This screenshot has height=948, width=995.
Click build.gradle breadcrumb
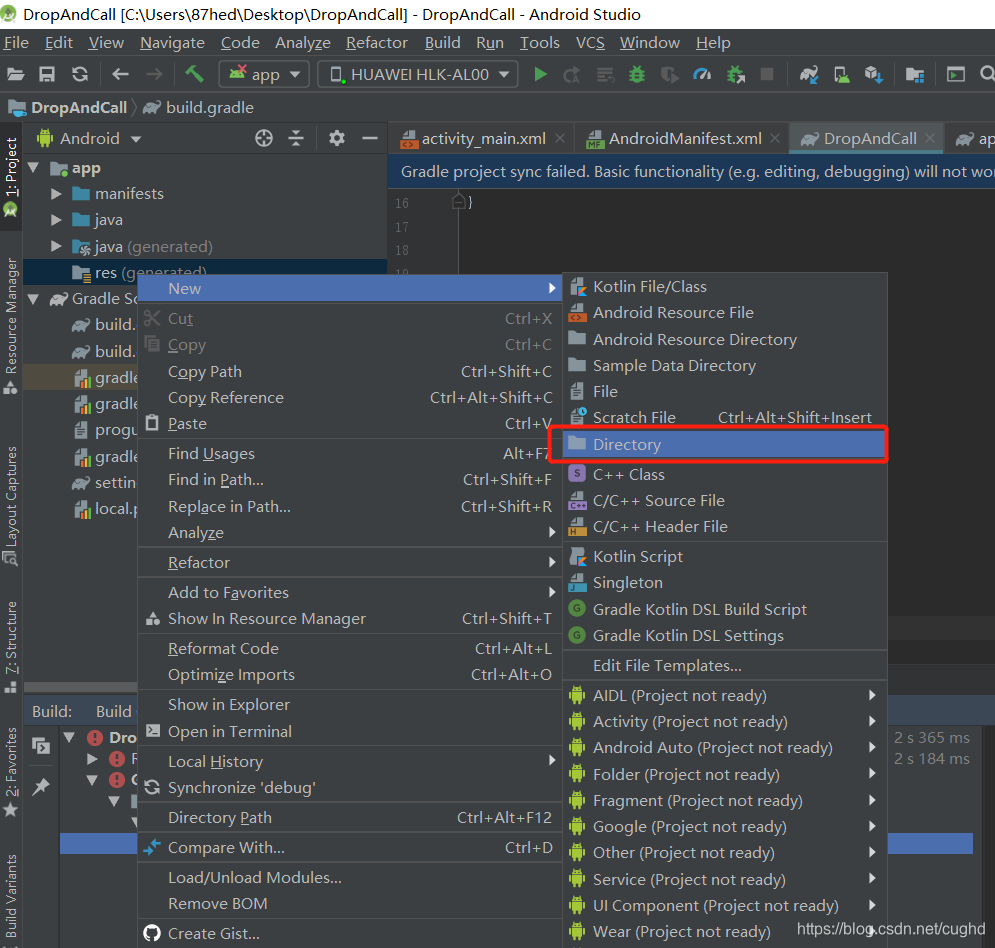[209, 108]
